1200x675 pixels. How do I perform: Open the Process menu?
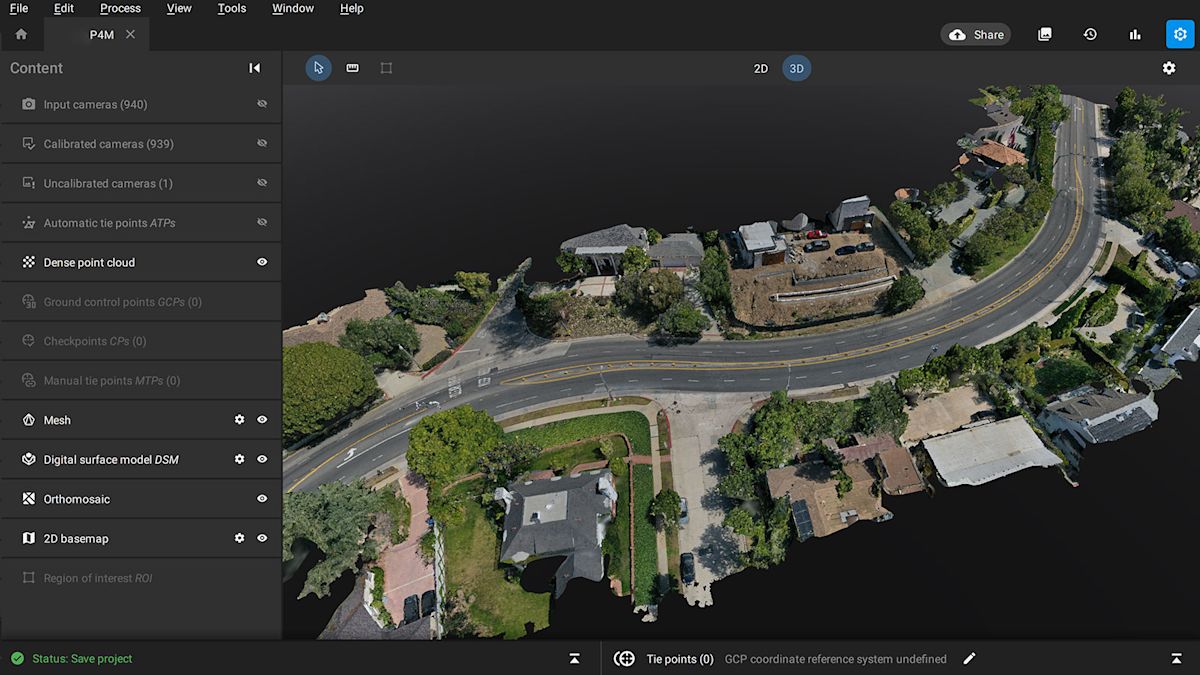click(120, 8)
